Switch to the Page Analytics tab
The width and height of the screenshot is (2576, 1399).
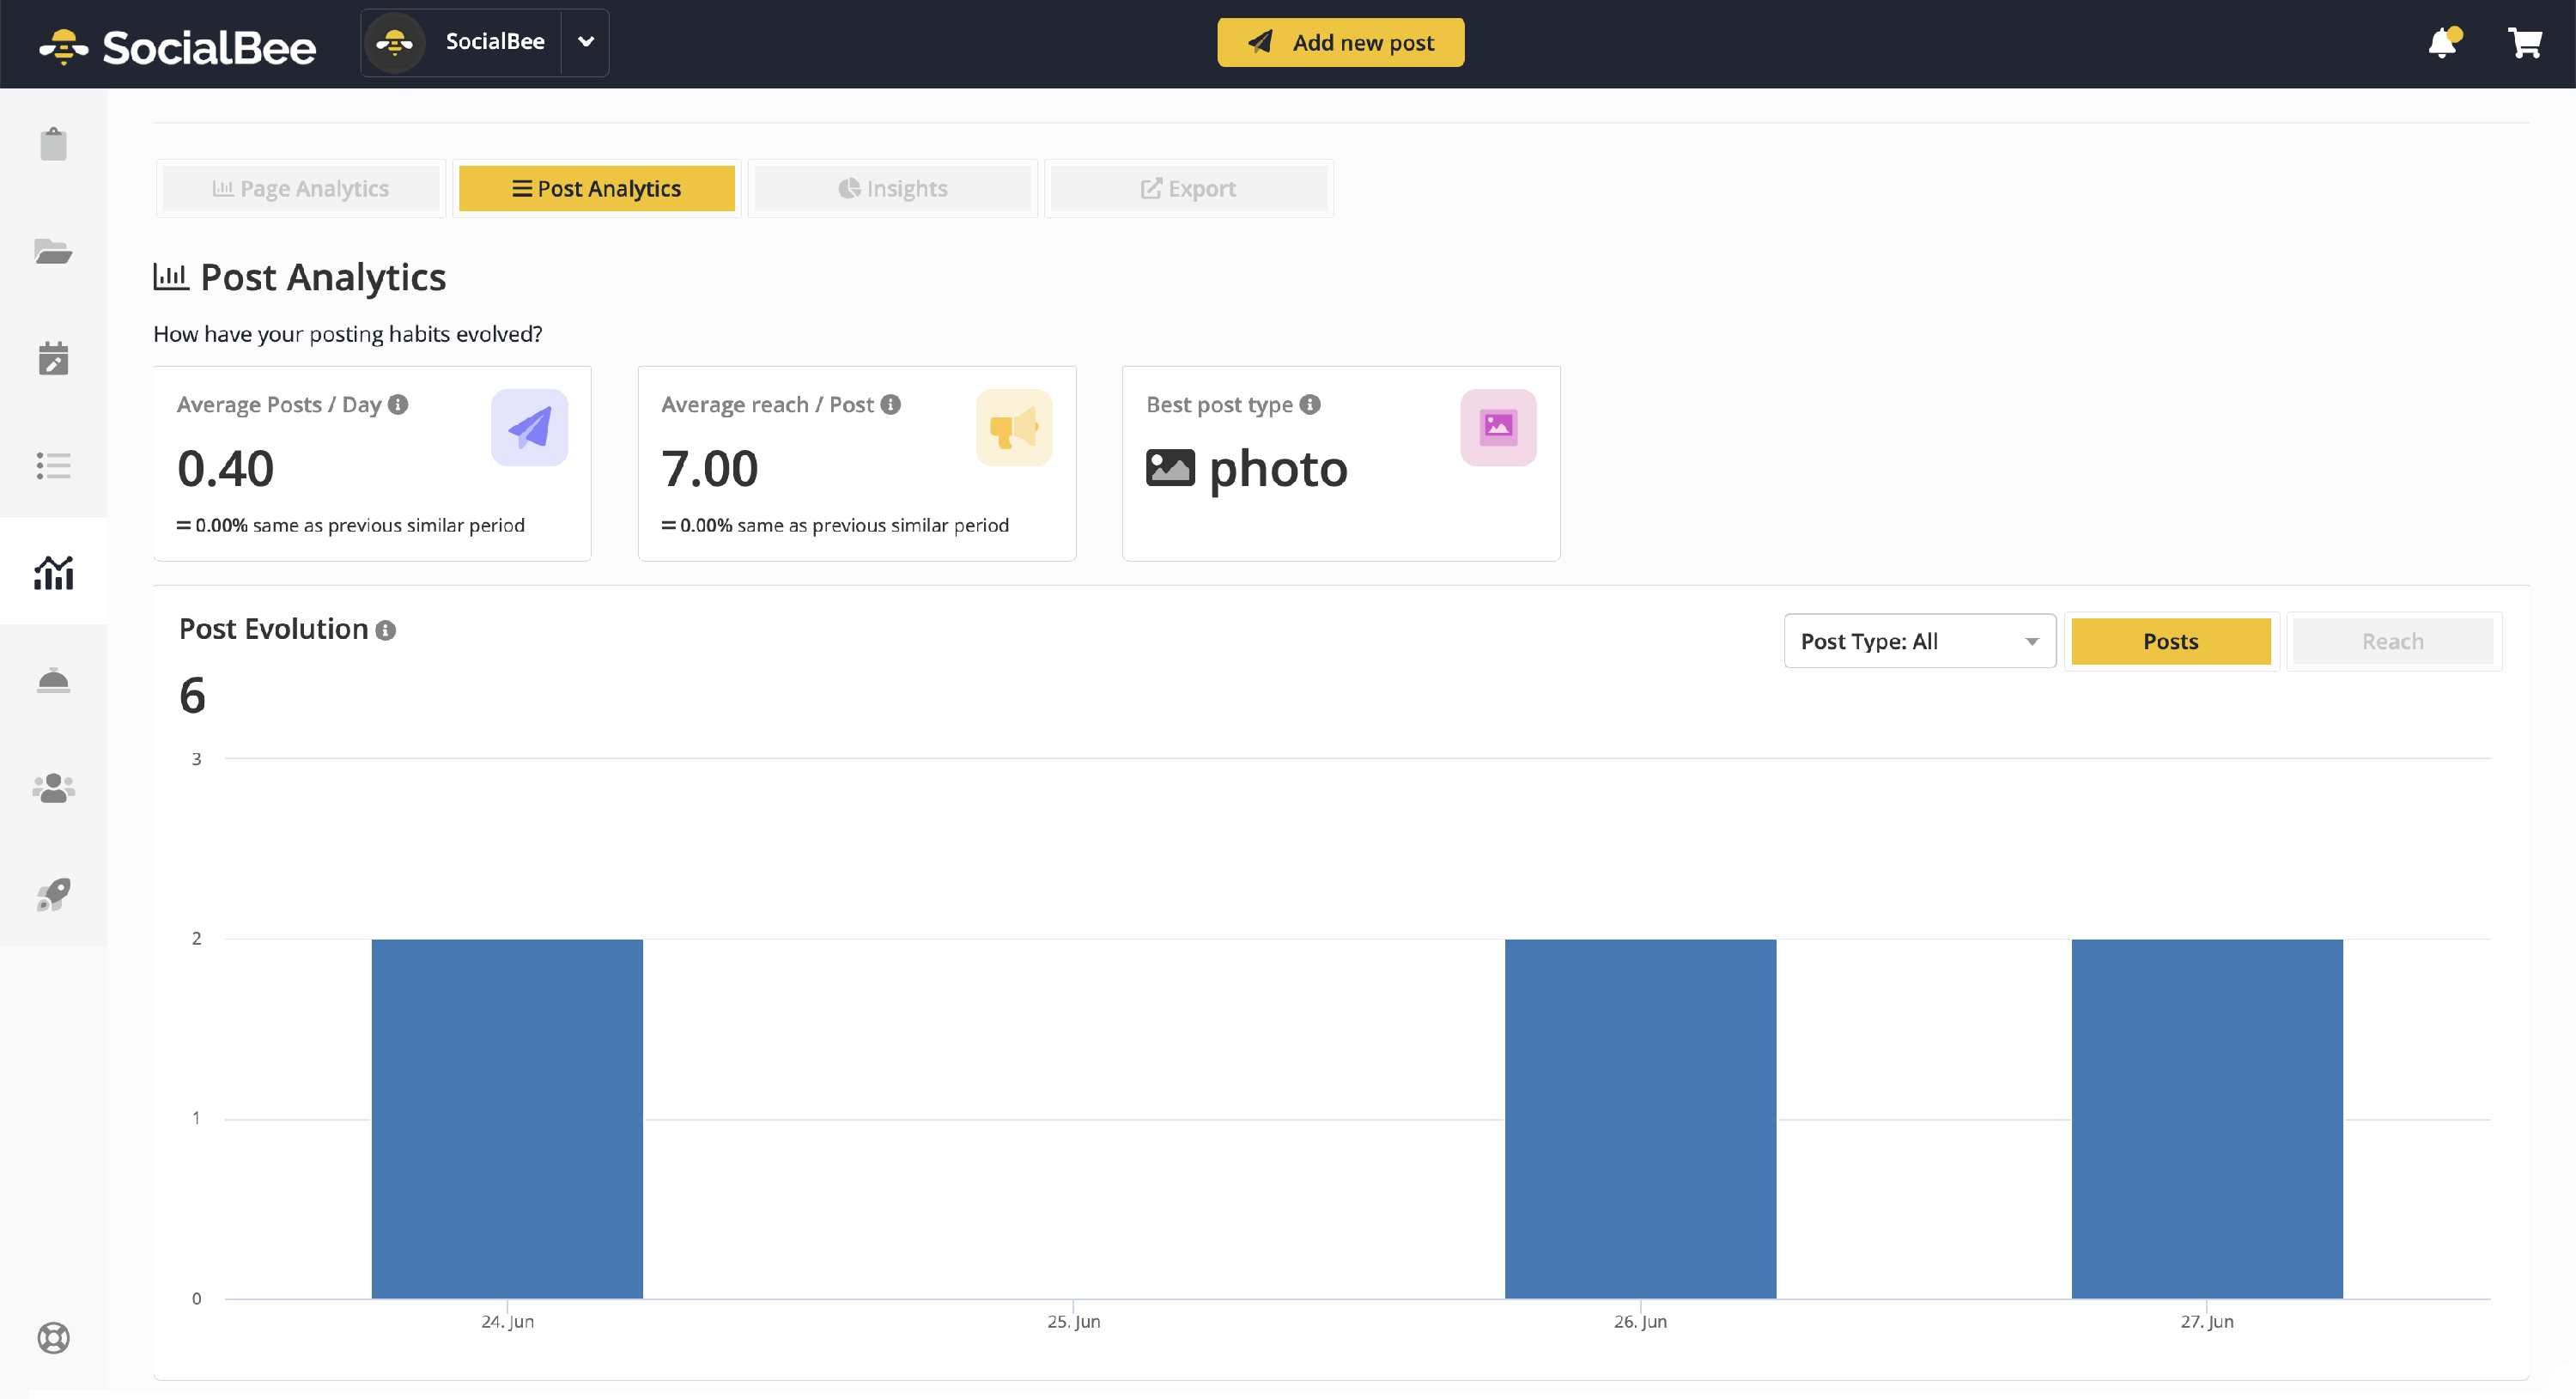pos(301,188)
